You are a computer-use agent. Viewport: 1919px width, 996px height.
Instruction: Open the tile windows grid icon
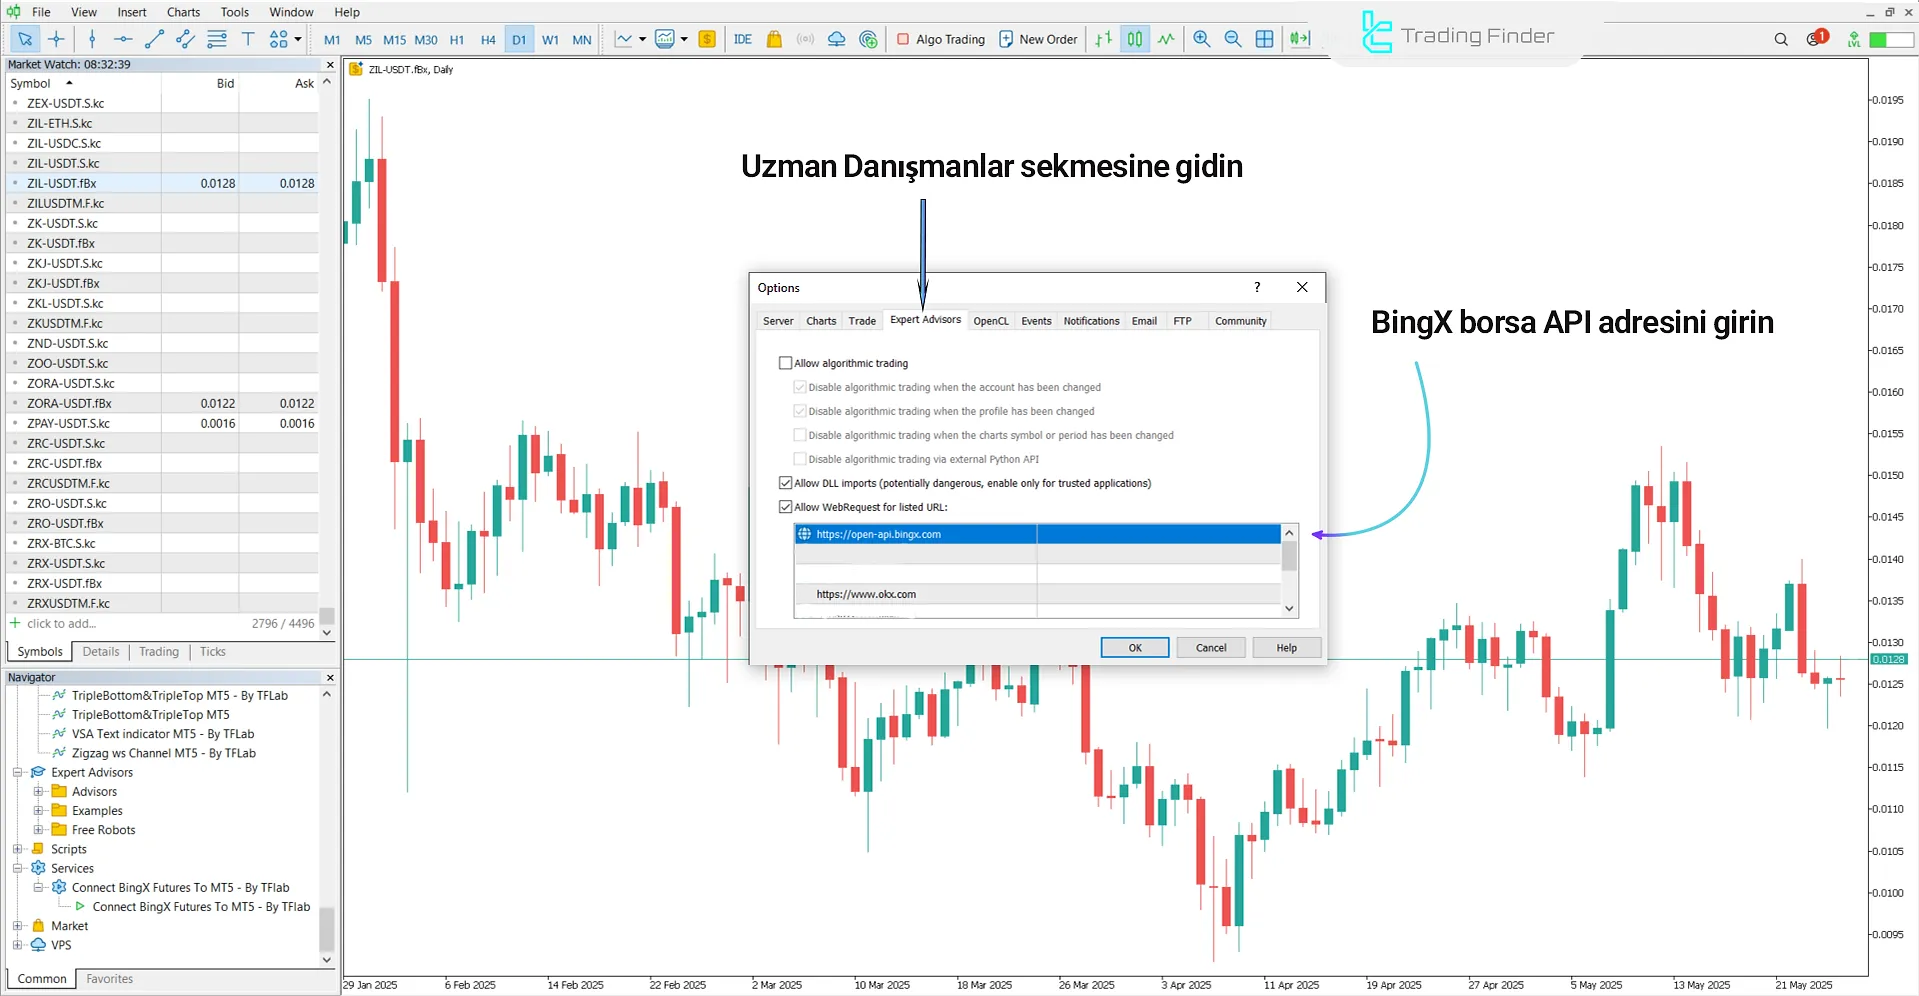tap(1265, 39)
